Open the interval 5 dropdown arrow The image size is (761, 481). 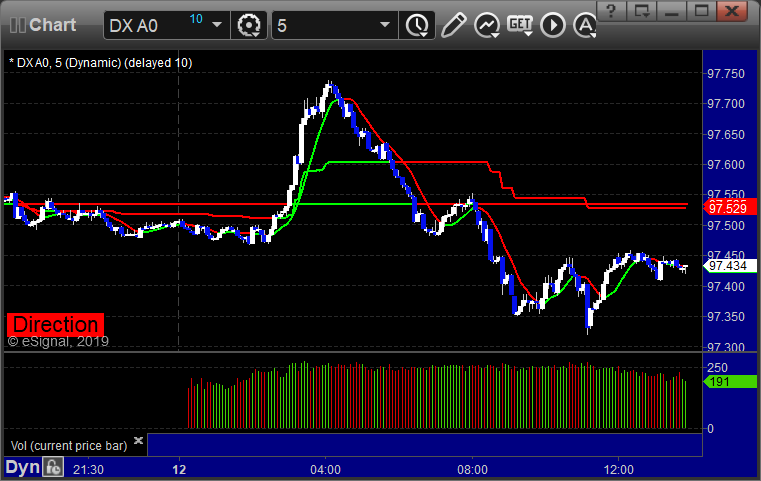click(x=385, y=25)
